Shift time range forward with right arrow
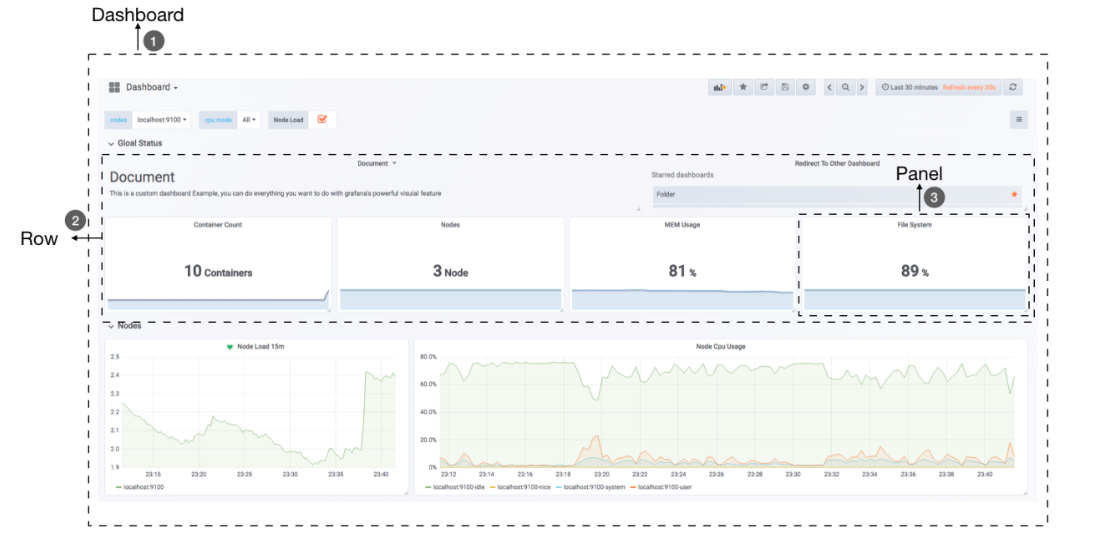The width and height of the screenshot is (1101, 535). point(862,88)
